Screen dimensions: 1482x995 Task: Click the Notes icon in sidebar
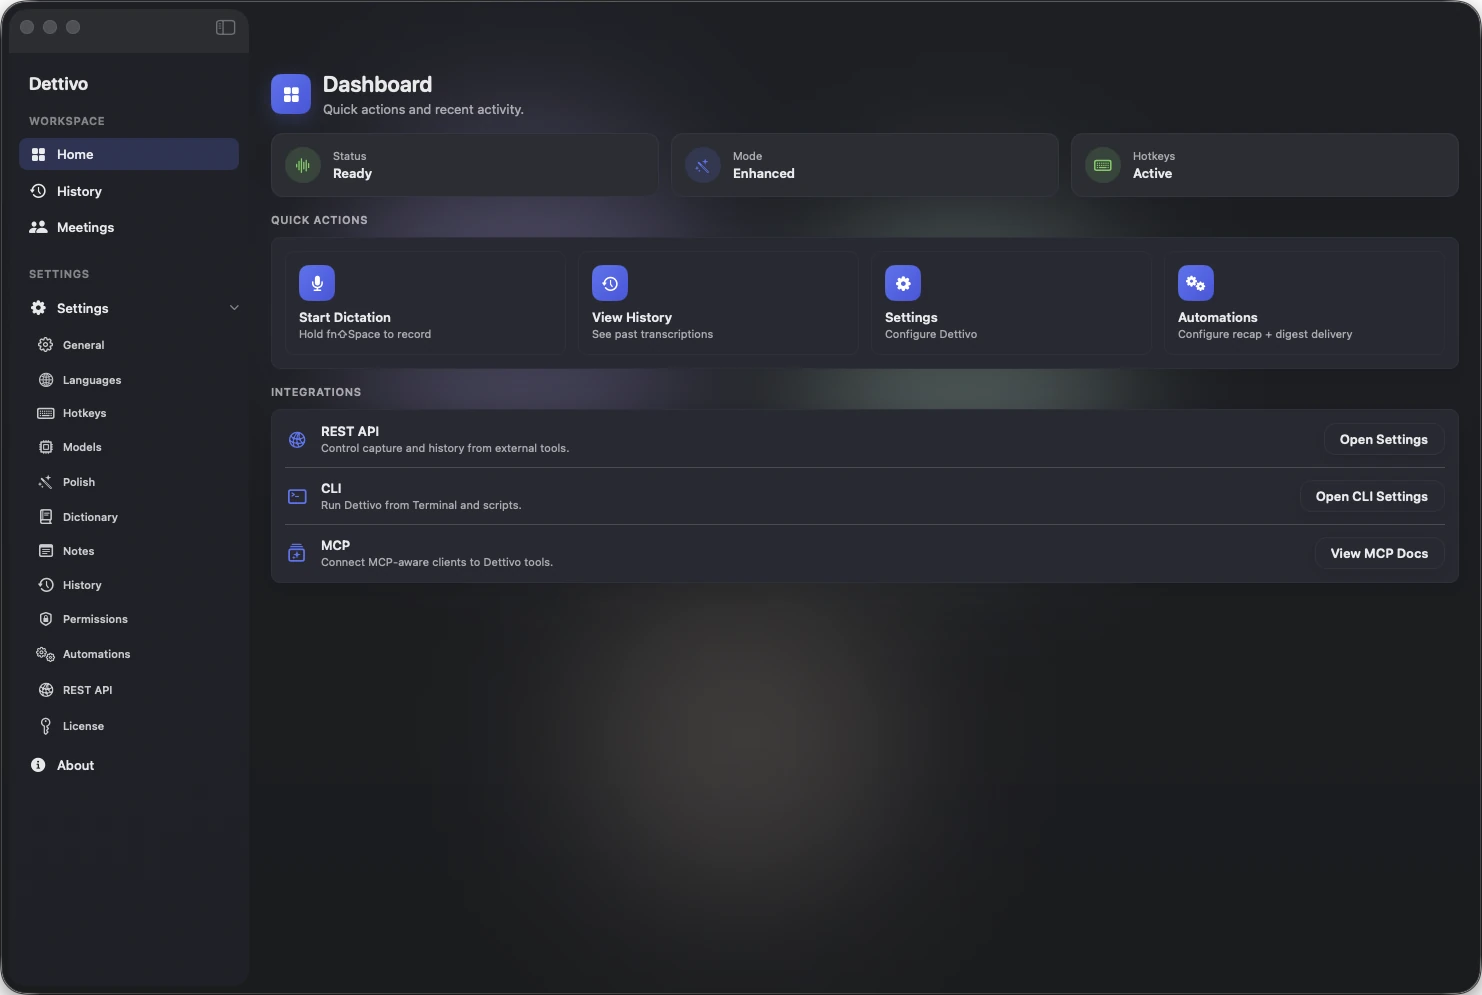(45, 551)
